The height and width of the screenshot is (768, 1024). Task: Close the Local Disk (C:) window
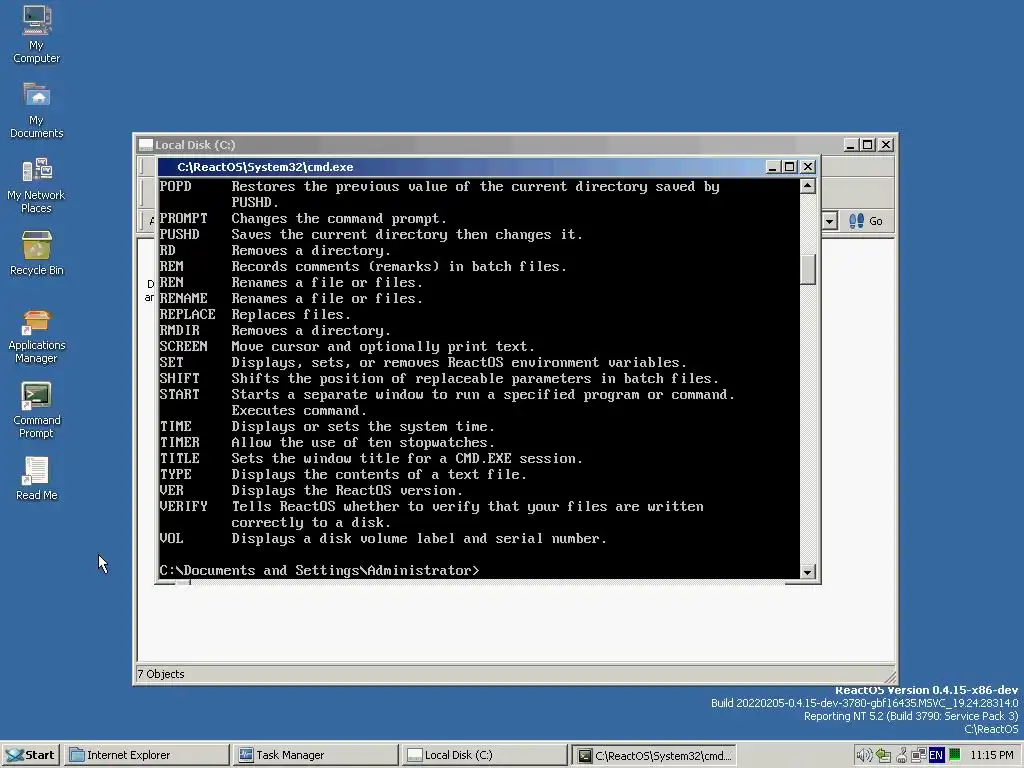pyautogui.click(x=886, y=145)
